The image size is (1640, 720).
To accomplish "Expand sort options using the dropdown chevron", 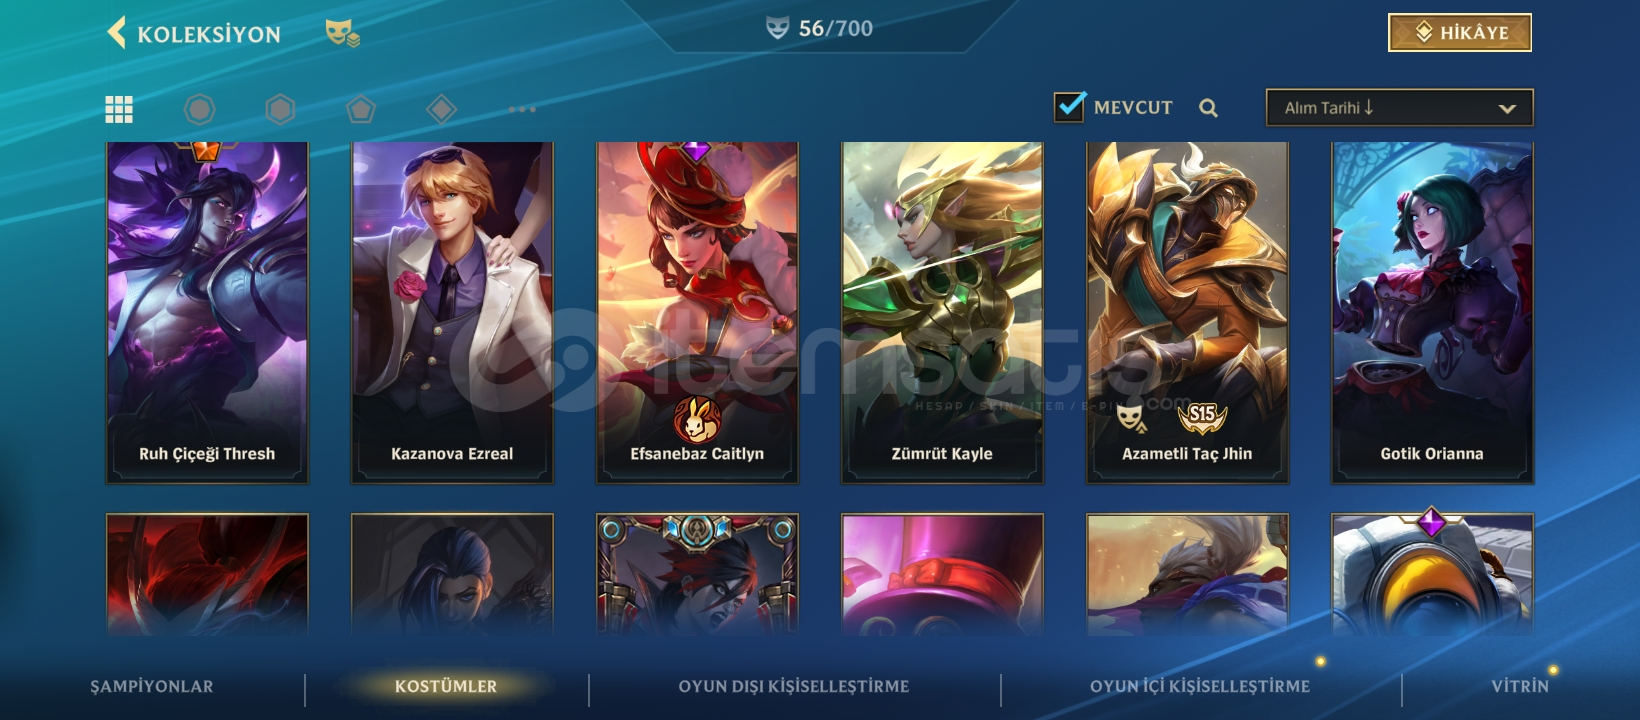I will [1507, 109].
